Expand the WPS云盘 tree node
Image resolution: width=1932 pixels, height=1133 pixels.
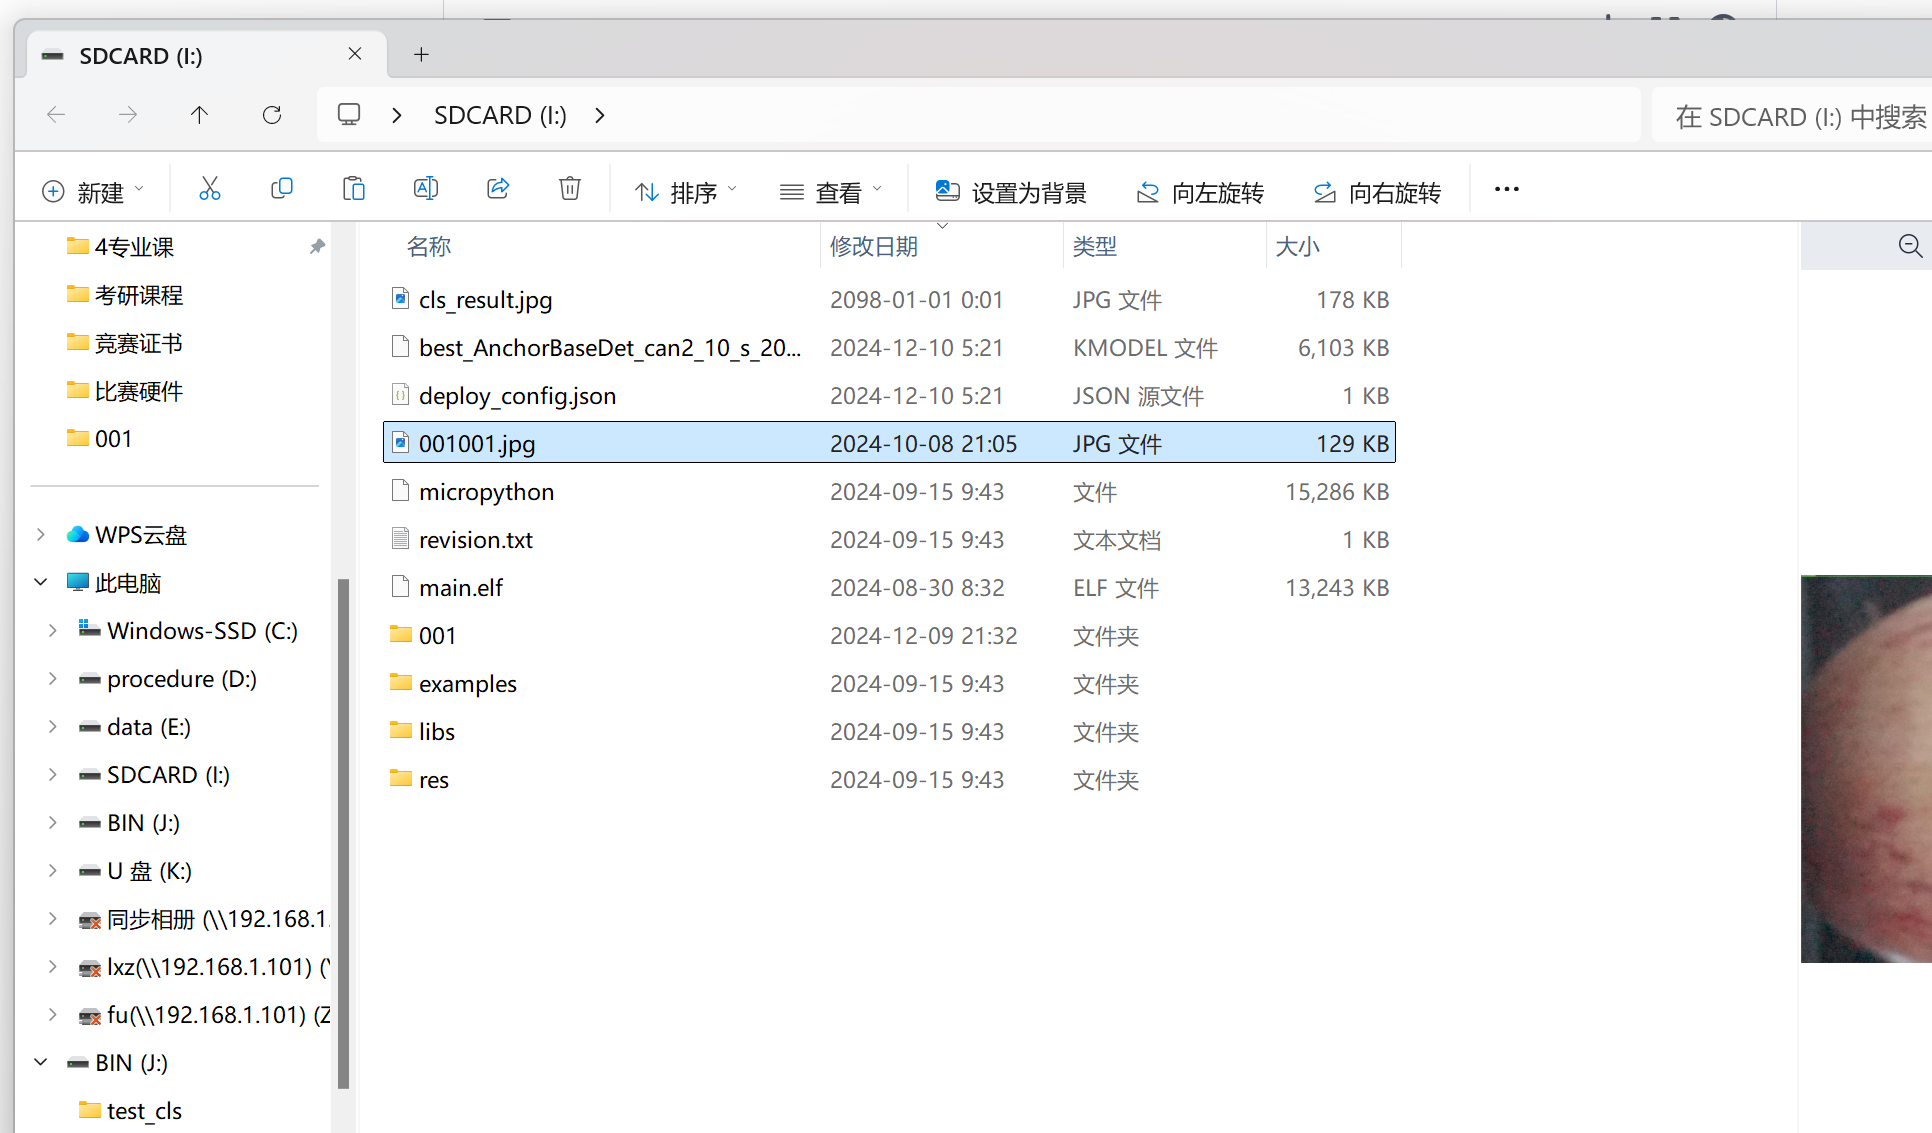tap(41, 535)
